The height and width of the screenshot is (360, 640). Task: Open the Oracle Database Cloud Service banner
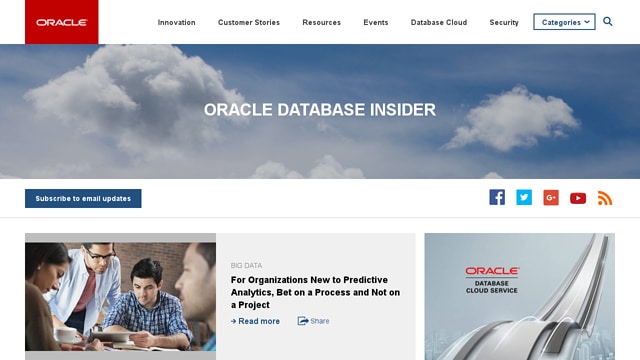point(520,297)
